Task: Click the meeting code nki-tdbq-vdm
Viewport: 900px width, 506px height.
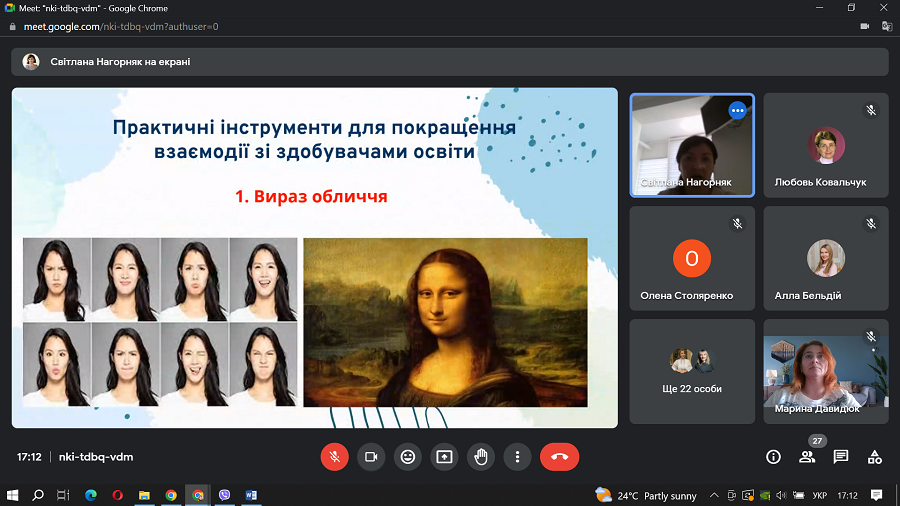Action: 96,457
